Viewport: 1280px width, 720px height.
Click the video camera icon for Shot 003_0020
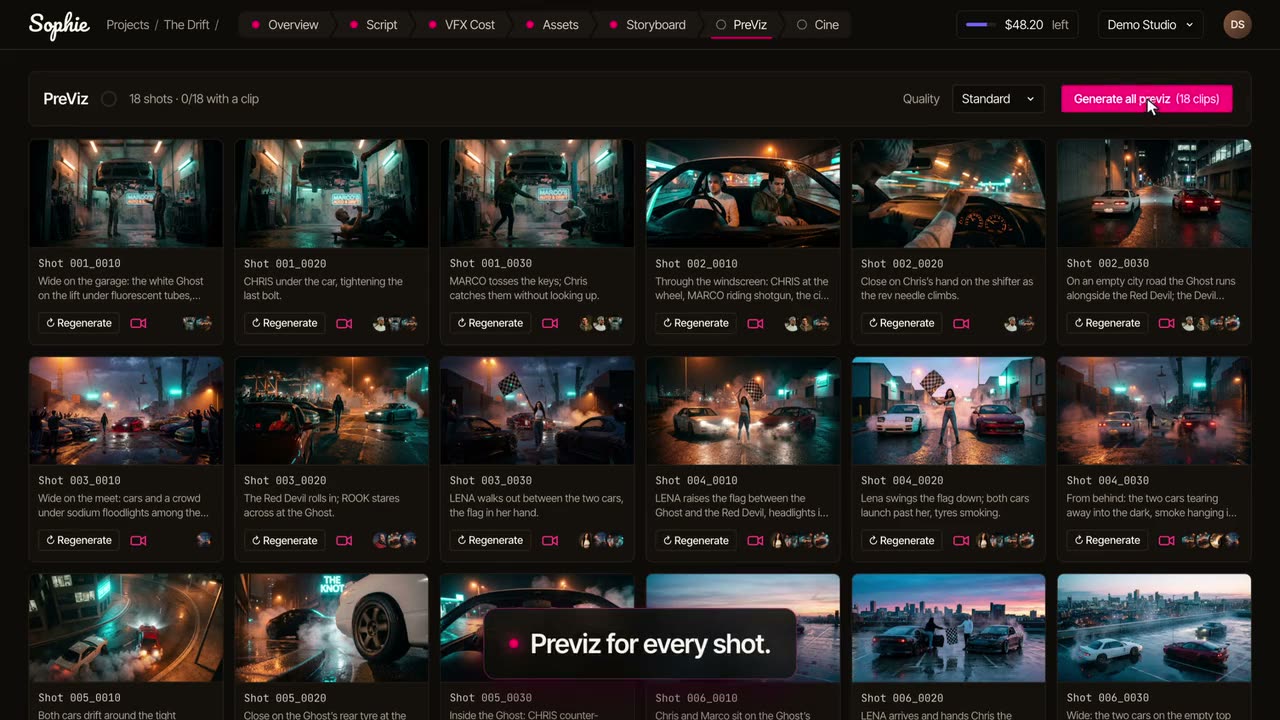coord(344,540)
